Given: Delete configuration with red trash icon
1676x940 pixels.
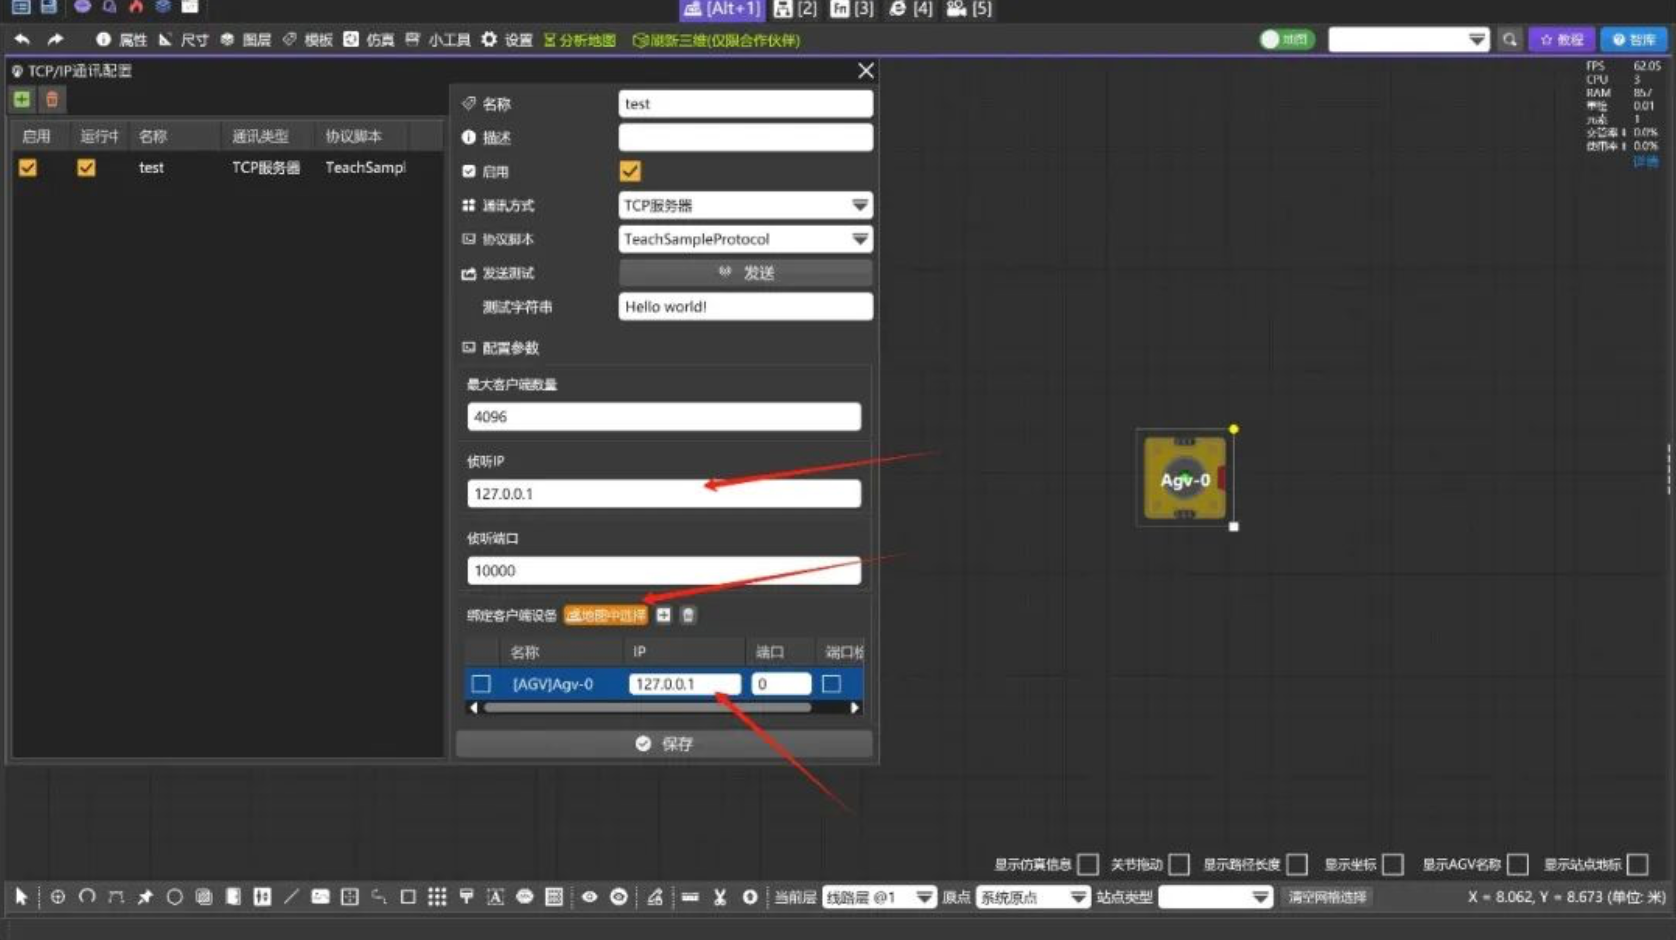Looking at the screenshot, I should coord(52,99).
